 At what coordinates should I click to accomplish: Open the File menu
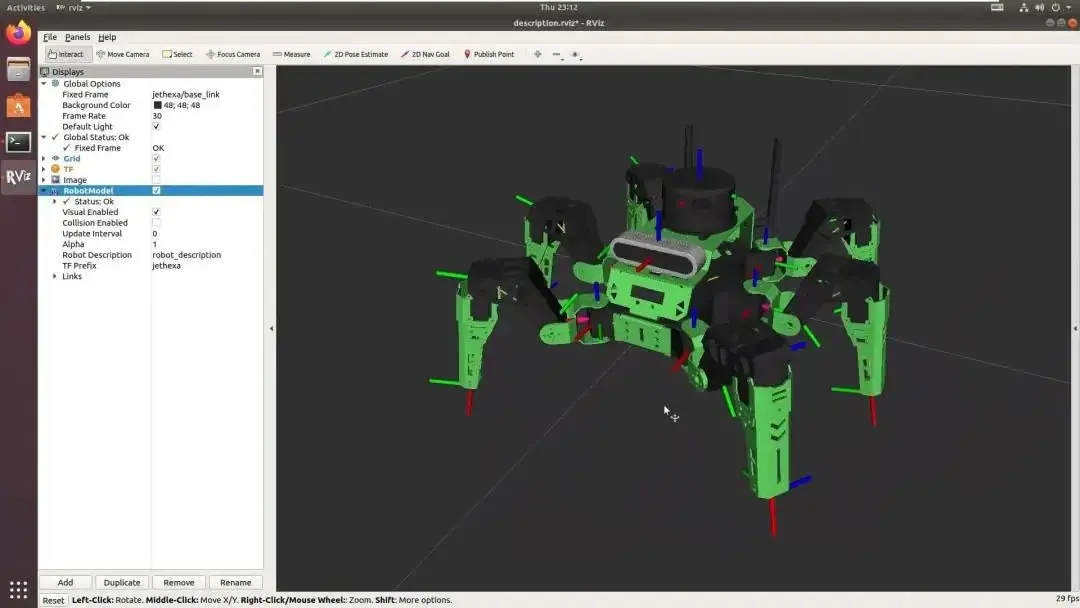click(x=50, y=37)
